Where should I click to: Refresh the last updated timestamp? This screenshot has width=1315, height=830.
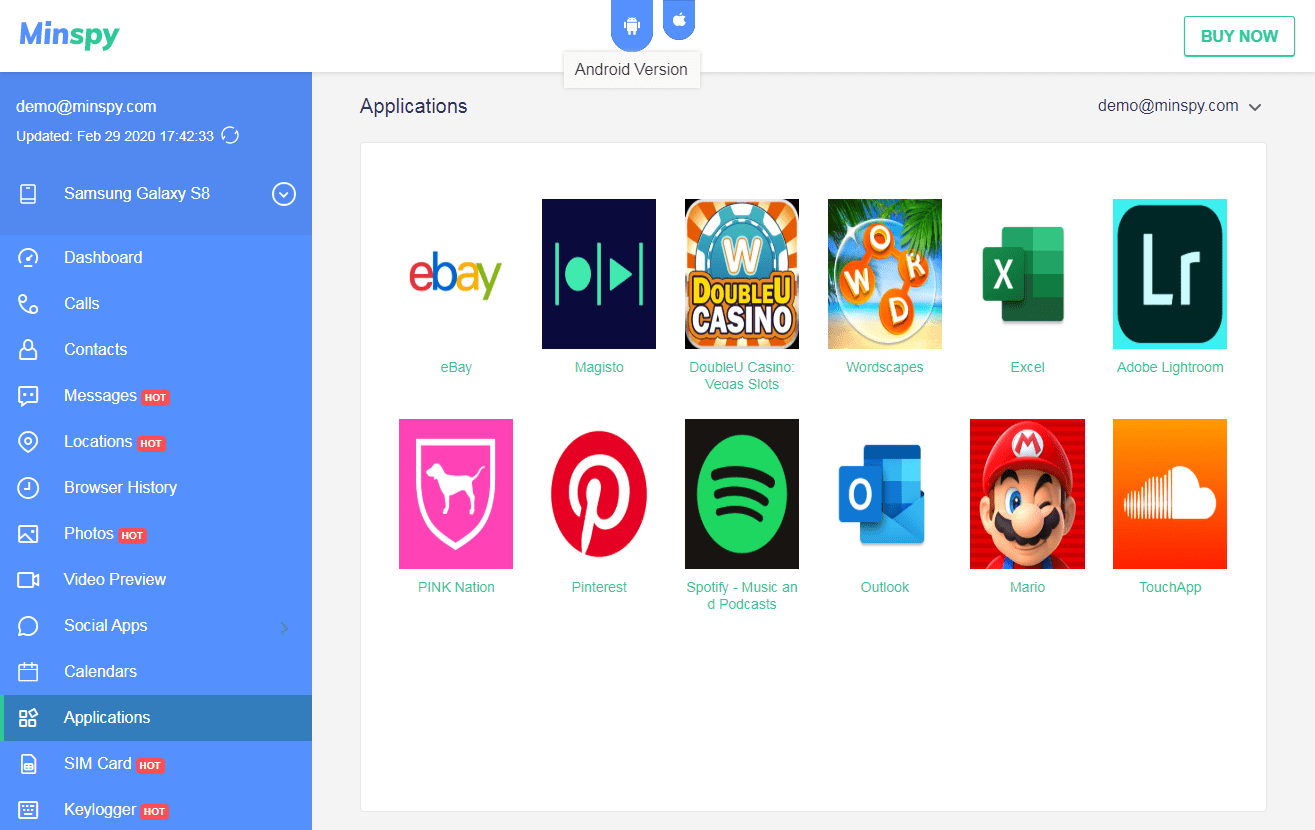(x=230, y=135)
